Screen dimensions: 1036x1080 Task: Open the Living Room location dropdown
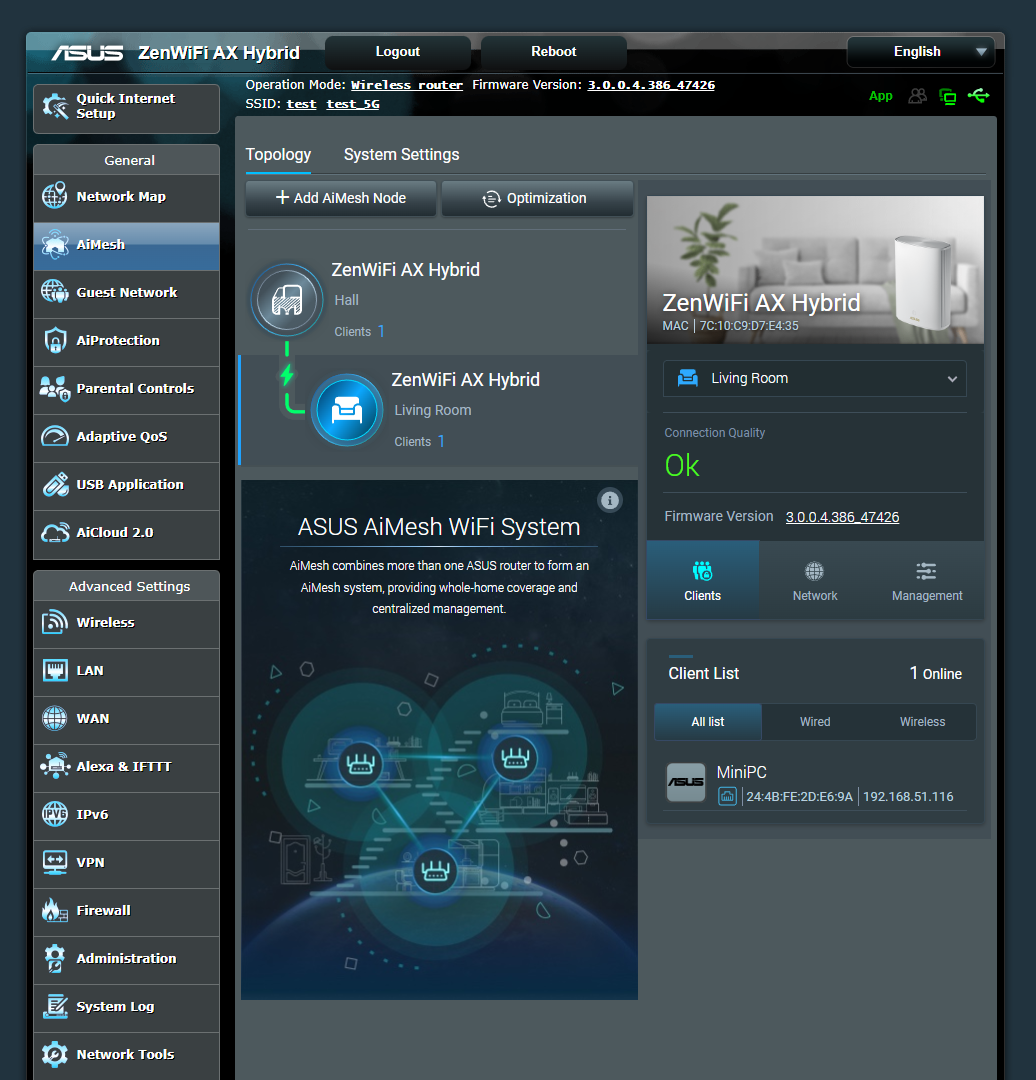click(x=814, y=379)
